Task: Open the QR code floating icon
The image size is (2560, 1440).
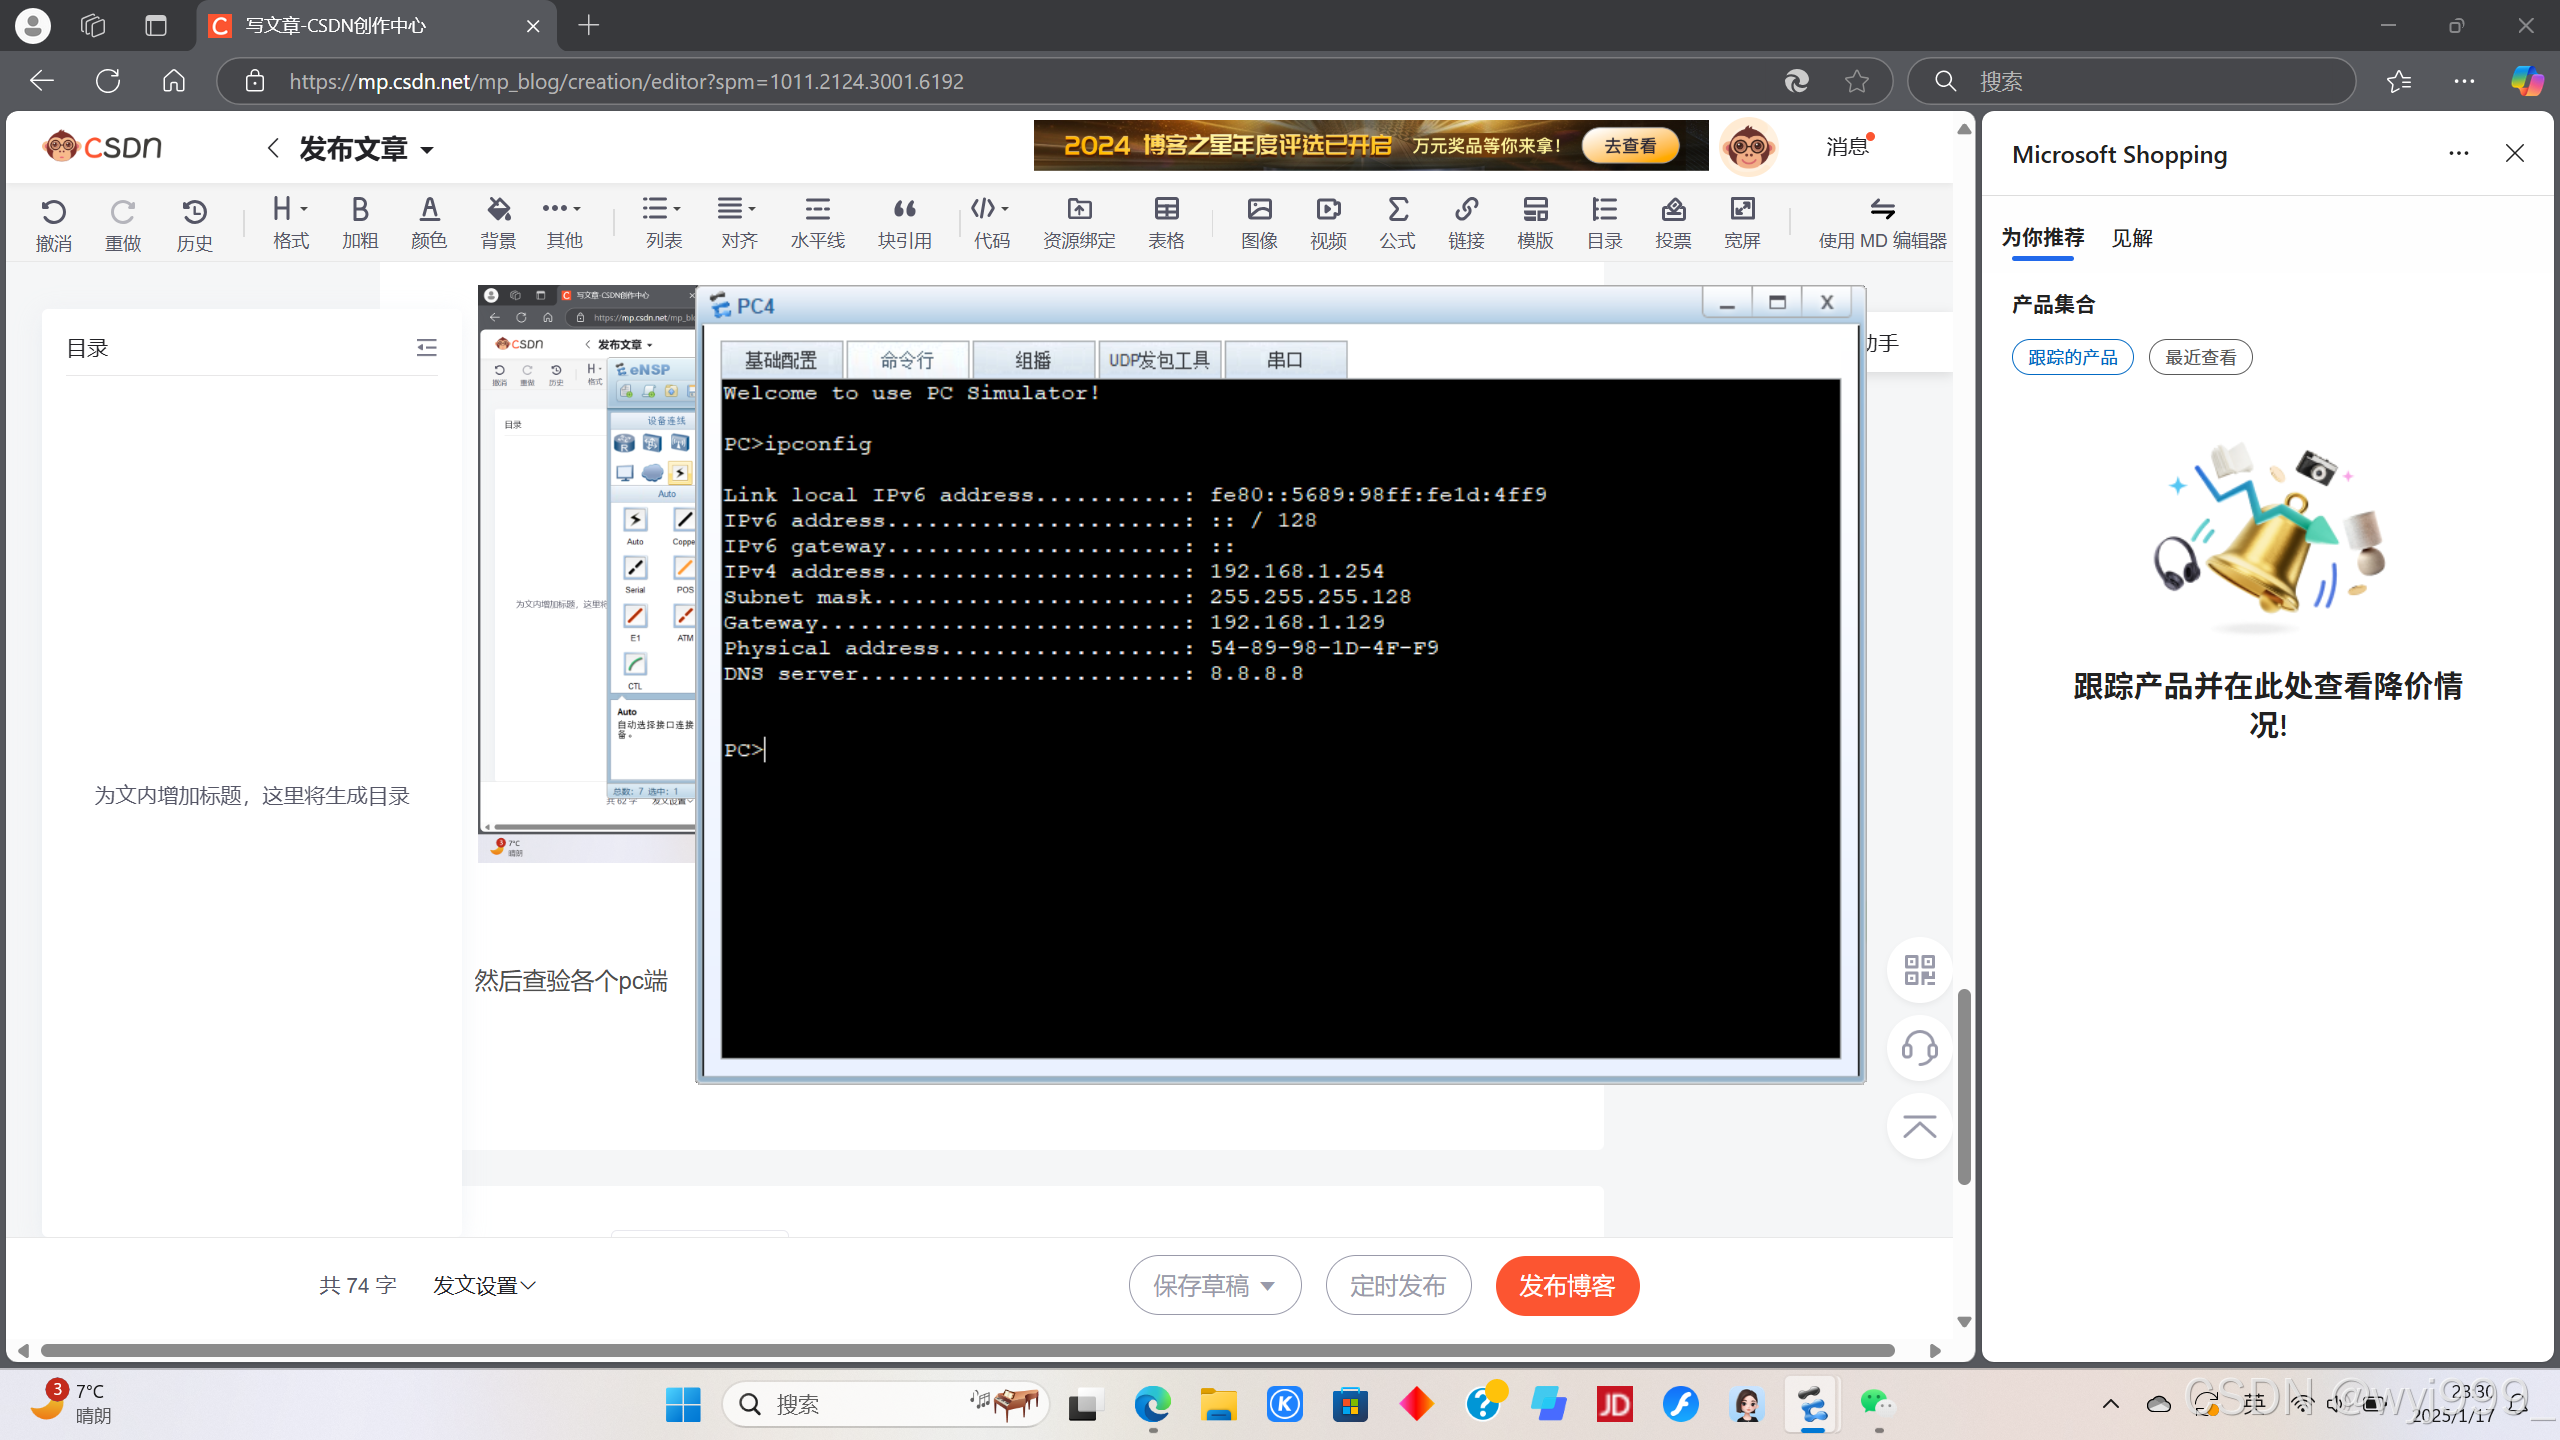Action: pyautogui.click(x=1919, y=969)
